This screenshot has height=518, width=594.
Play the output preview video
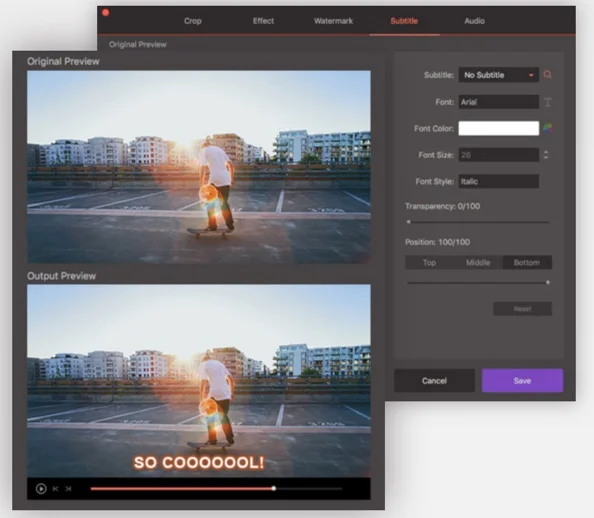tap(41, 489)
